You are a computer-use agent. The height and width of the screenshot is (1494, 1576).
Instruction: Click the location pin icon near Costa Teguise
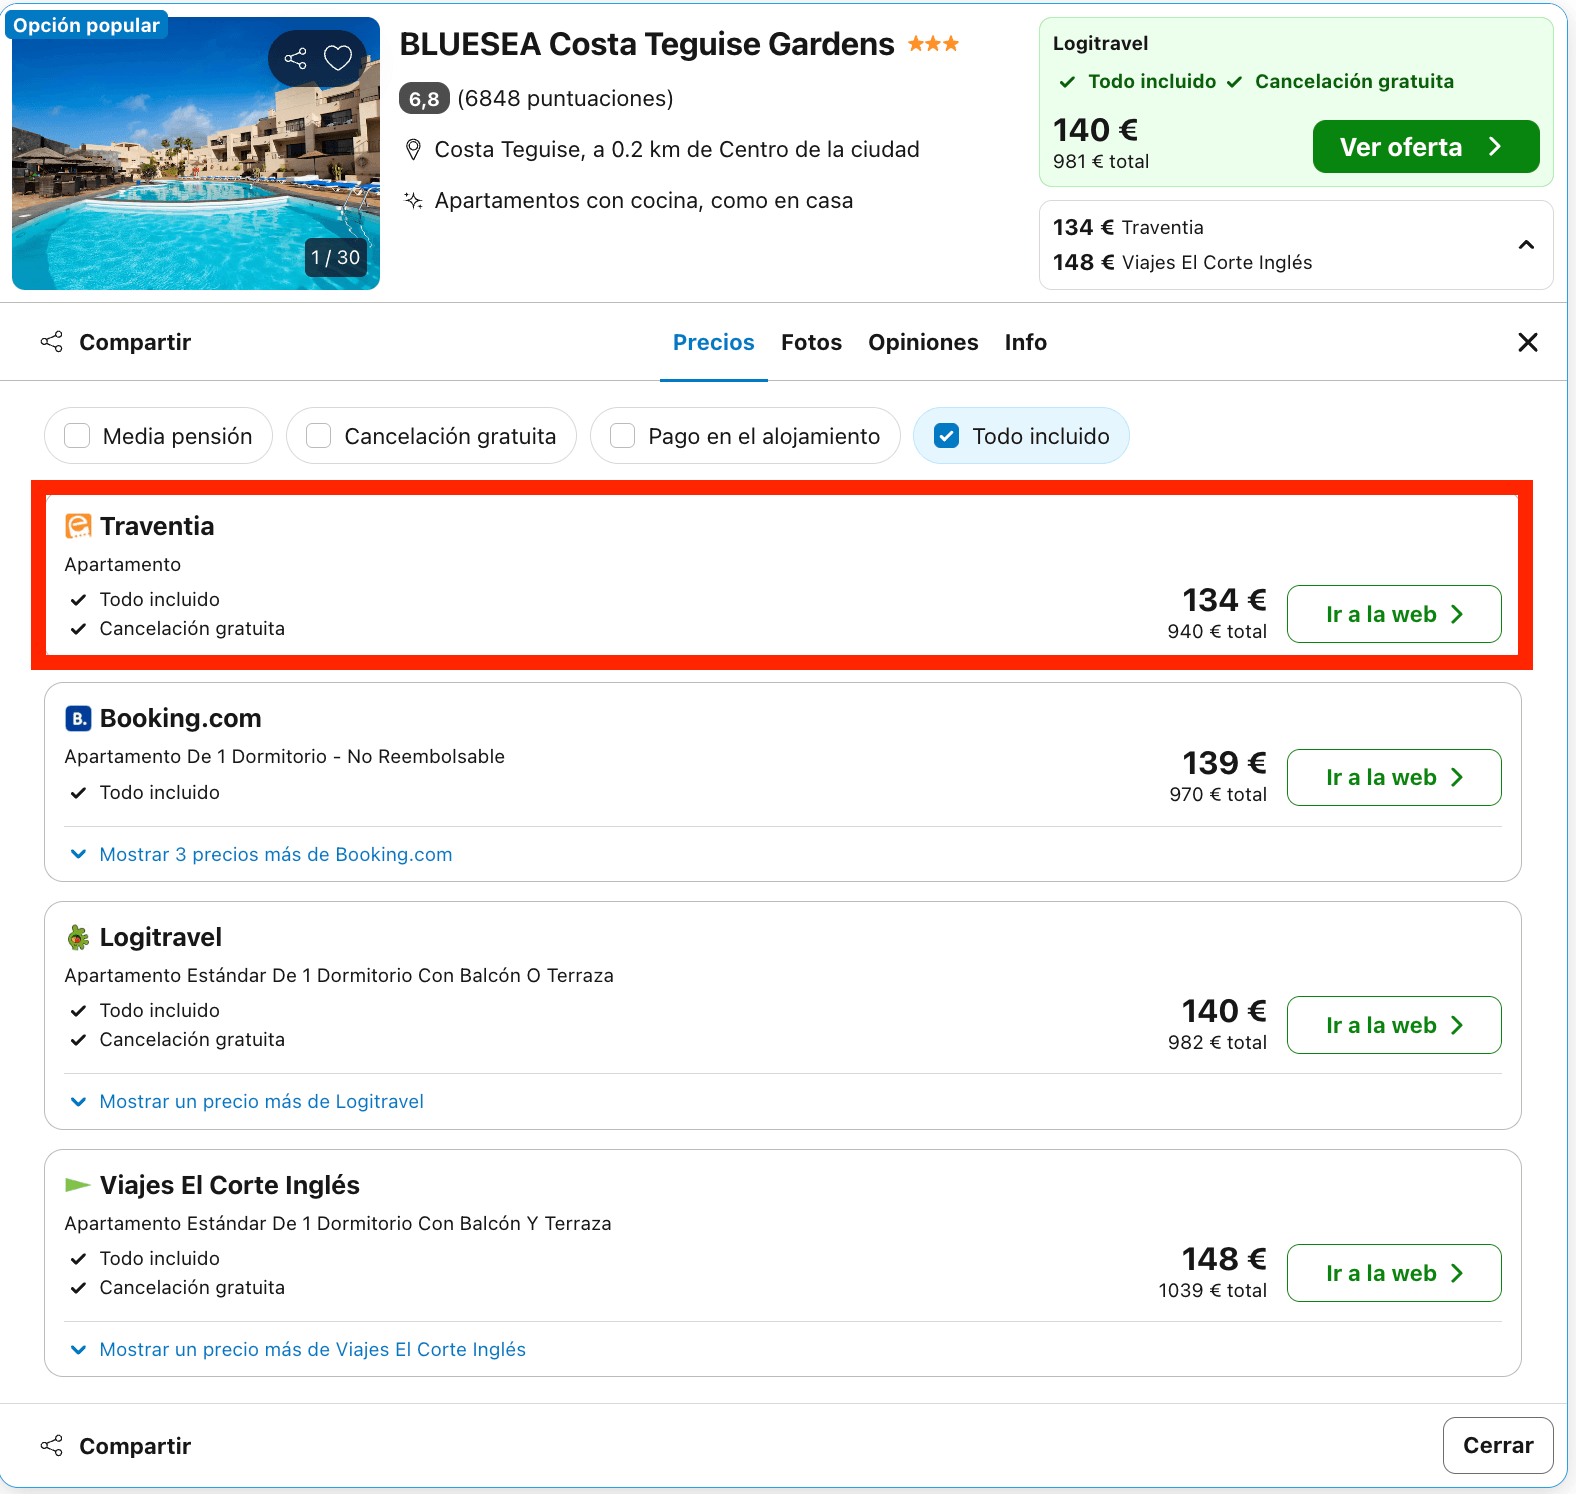(413, 150)
